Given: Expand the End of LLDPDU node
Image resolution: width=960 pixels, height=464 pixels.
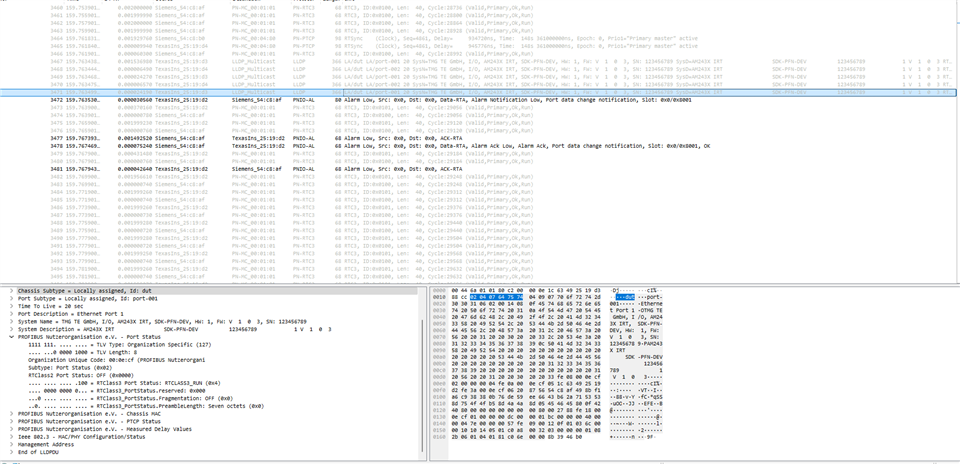Looking at the screenshot, I should [x=12, y=452].
